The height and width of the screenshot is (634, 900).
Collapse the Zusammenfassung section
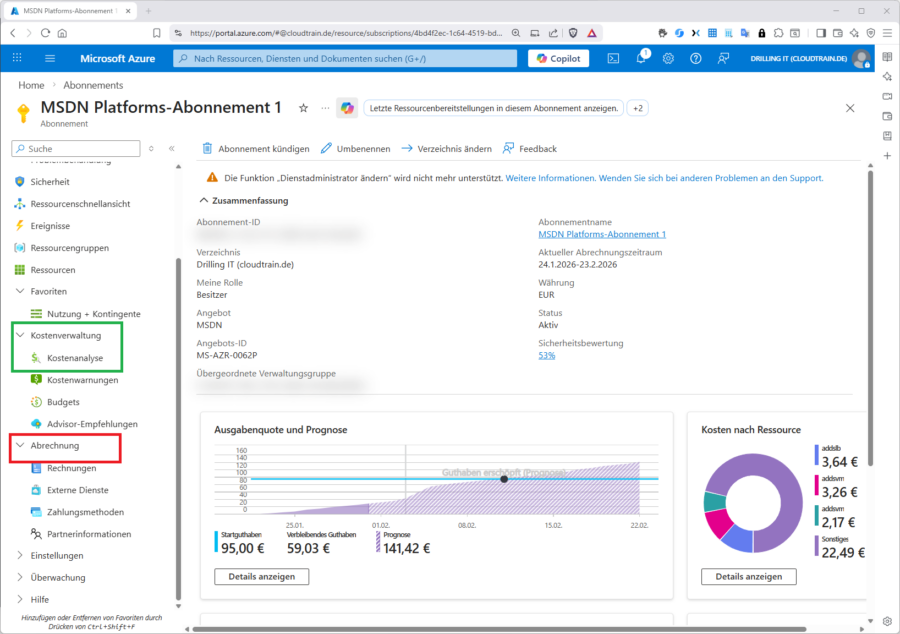tap(204, 200)
